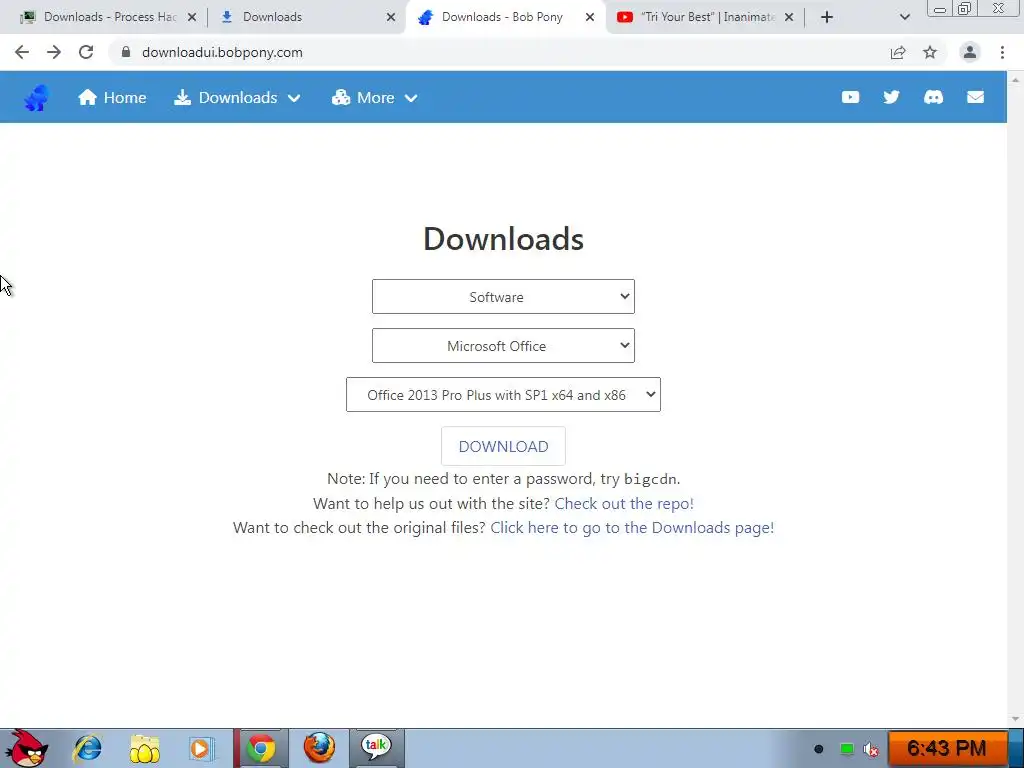This screenshot has height=768, width=1024.
Task: Open the Downloads navbar dropdown menu
Action: pyautogui.click(x=237, y=98)
